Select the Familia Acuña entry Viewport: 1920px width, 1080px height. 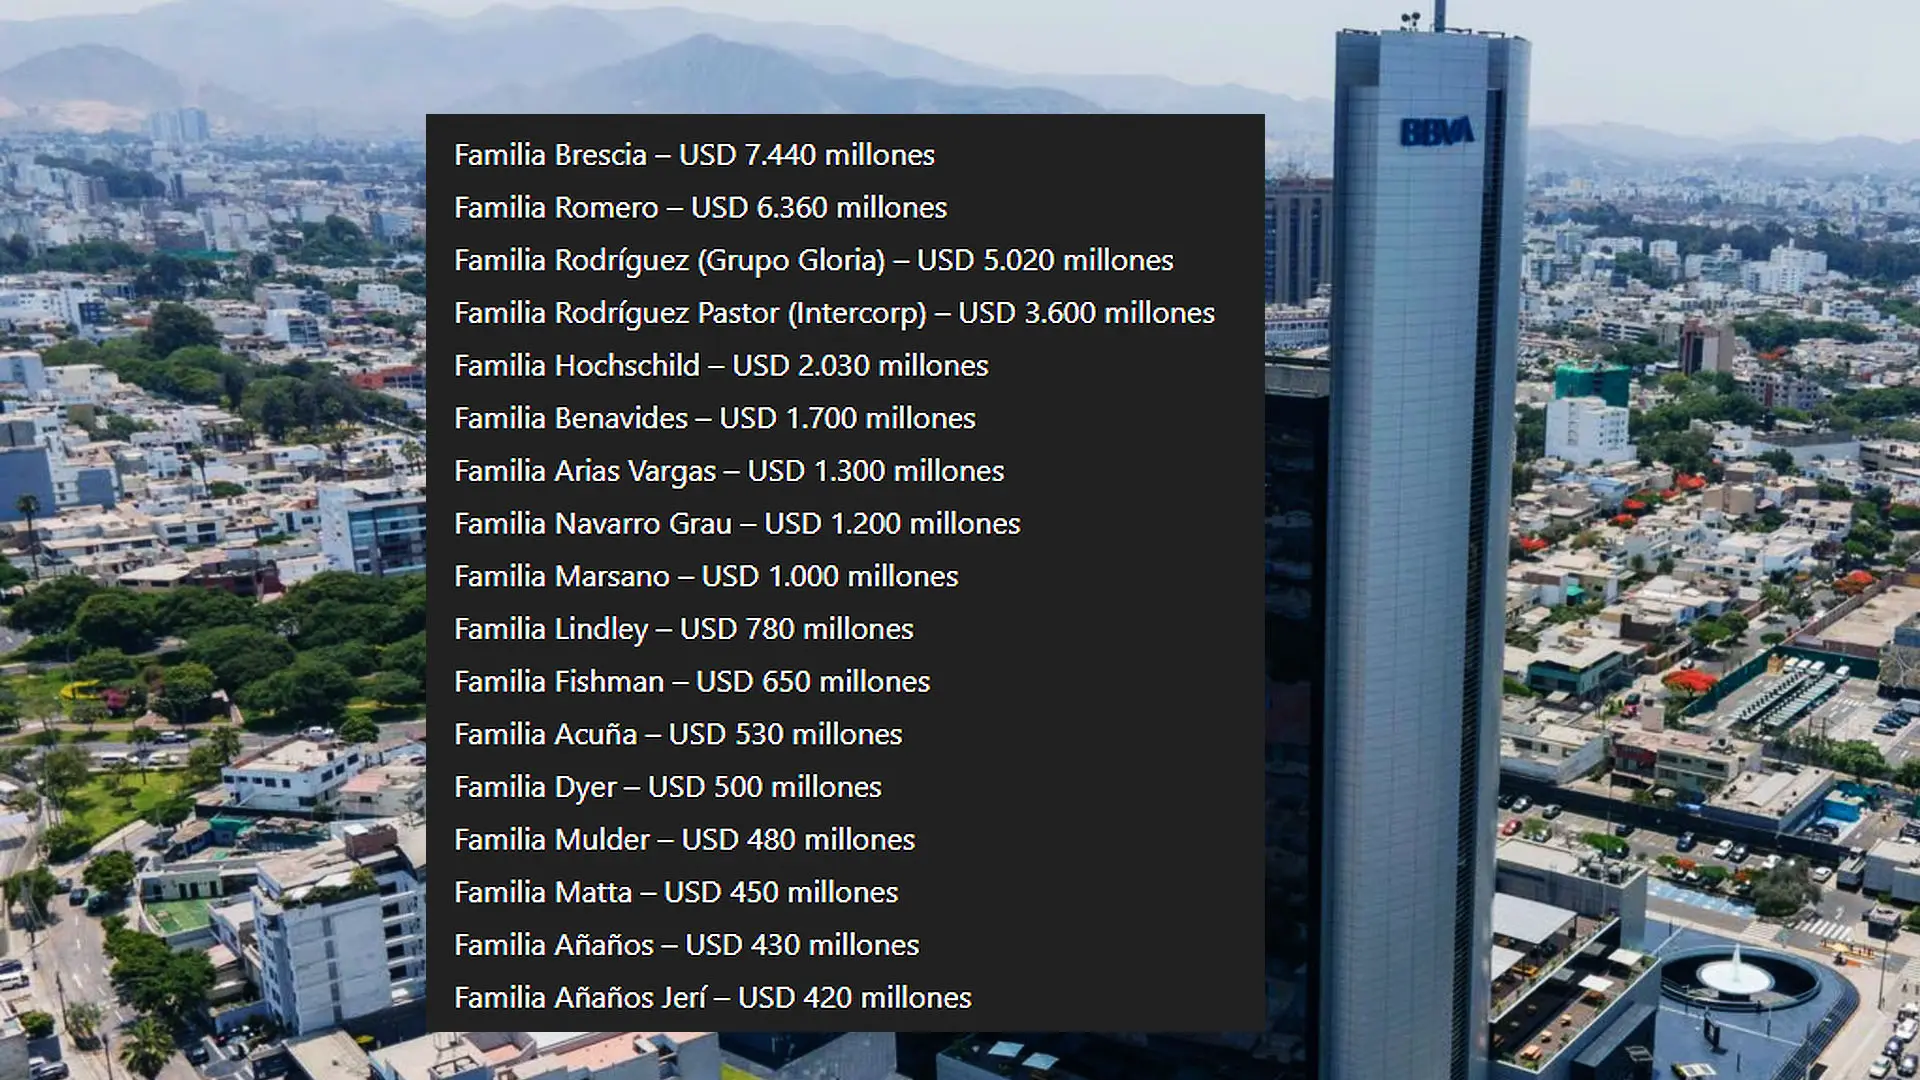677,735
